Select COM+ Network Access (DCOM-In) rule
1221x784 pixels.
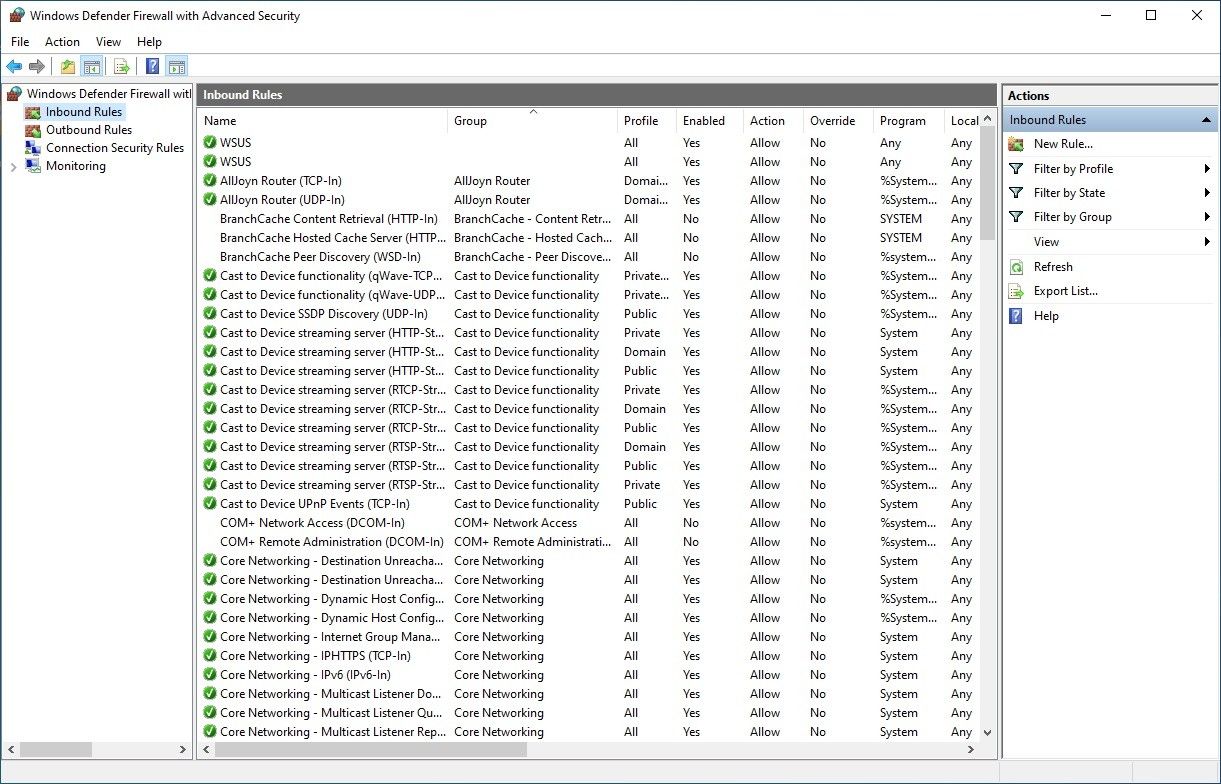(590, 523)
